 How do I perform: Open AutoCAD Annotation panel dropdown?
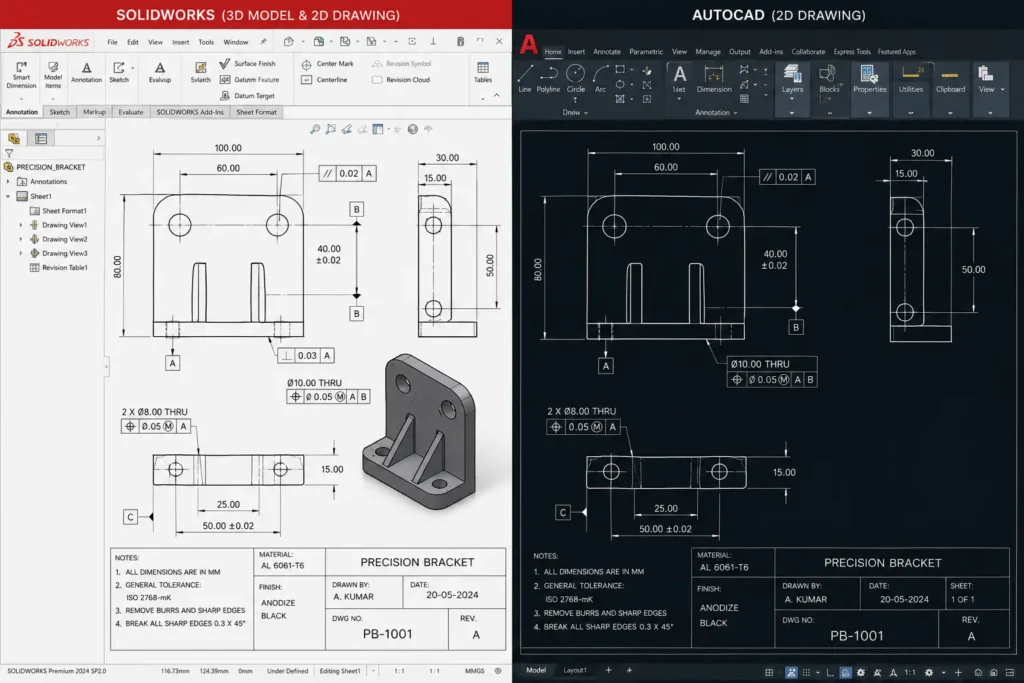coord(716,112)
